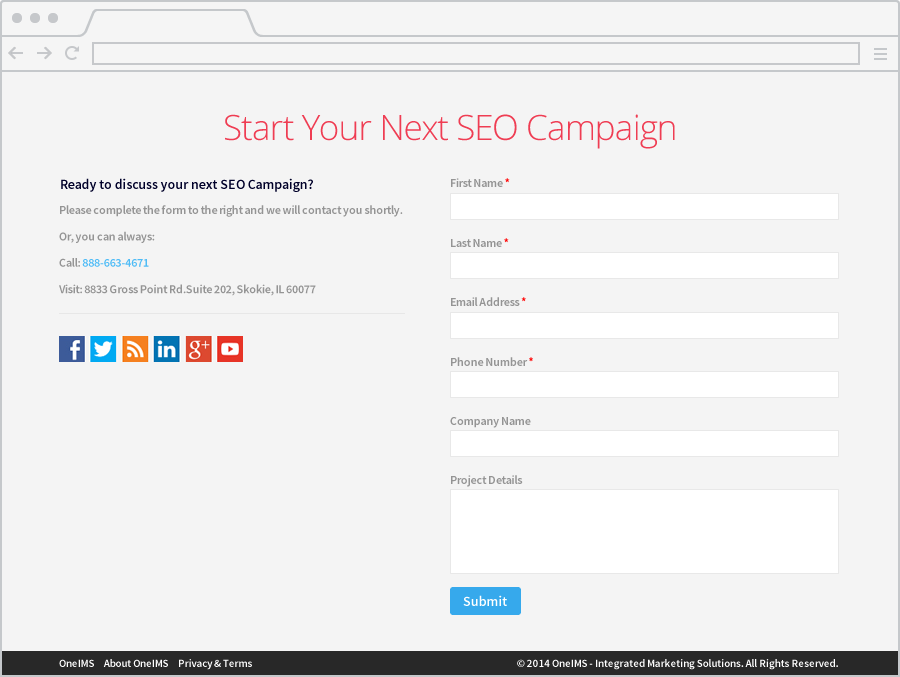Image resolution: width=900 pixels, height=677 pixels.
Task: Submit the SEO campaign form
Action: 485,601
